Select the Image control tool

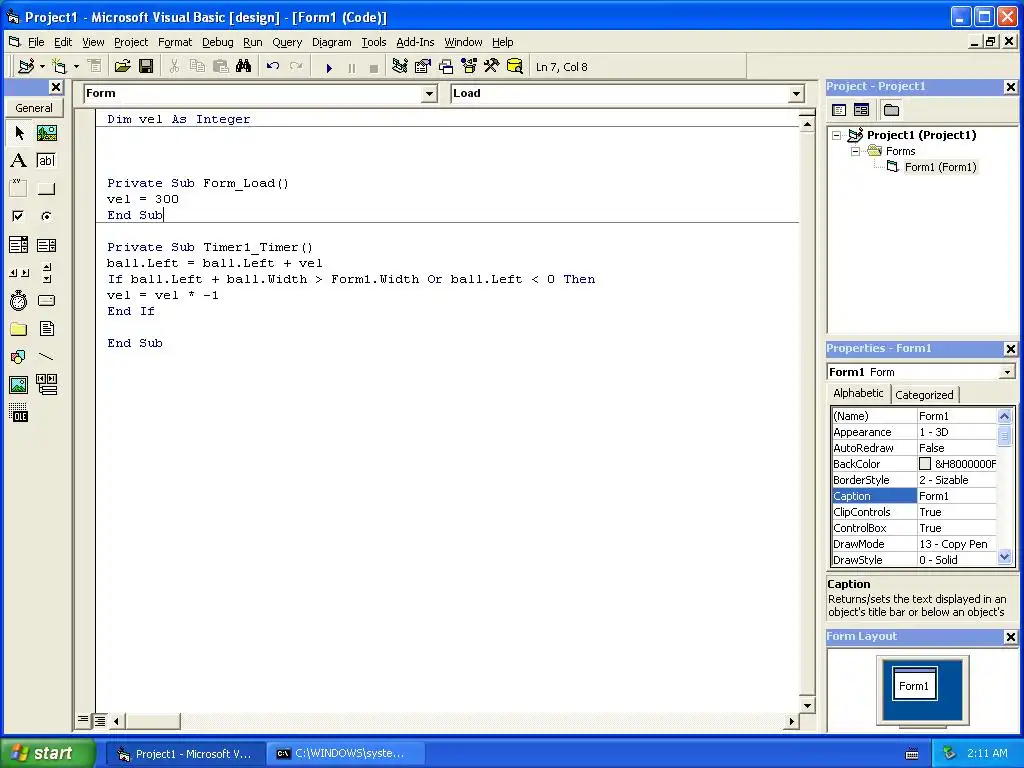click(19, 385)
